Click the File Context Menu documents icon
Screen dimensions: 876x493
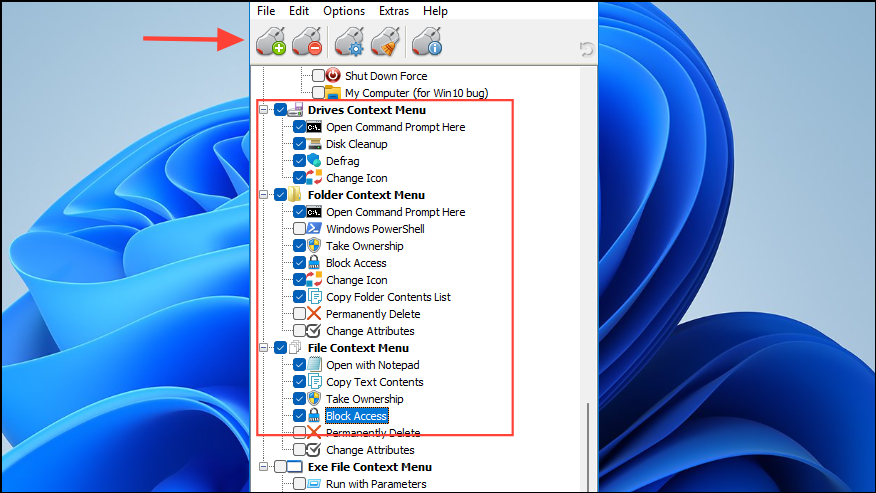(296, 348)
